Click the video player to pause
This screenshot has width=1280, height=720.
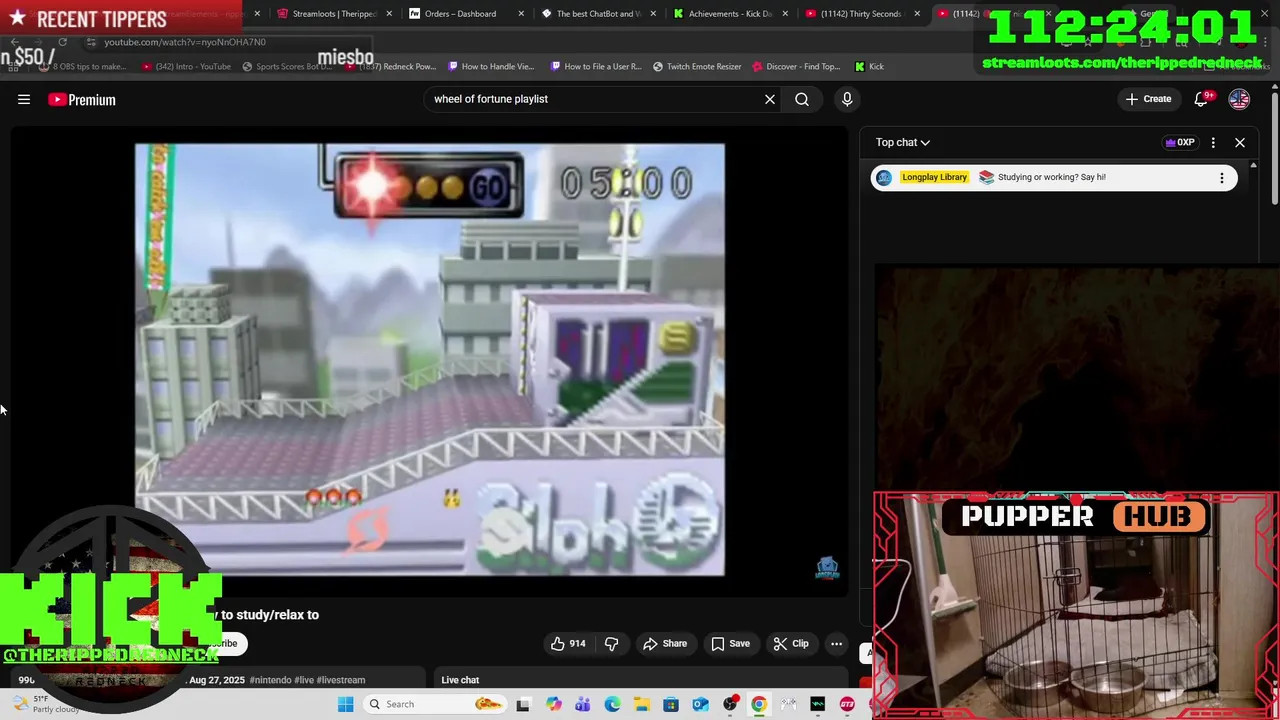(430, 360)
